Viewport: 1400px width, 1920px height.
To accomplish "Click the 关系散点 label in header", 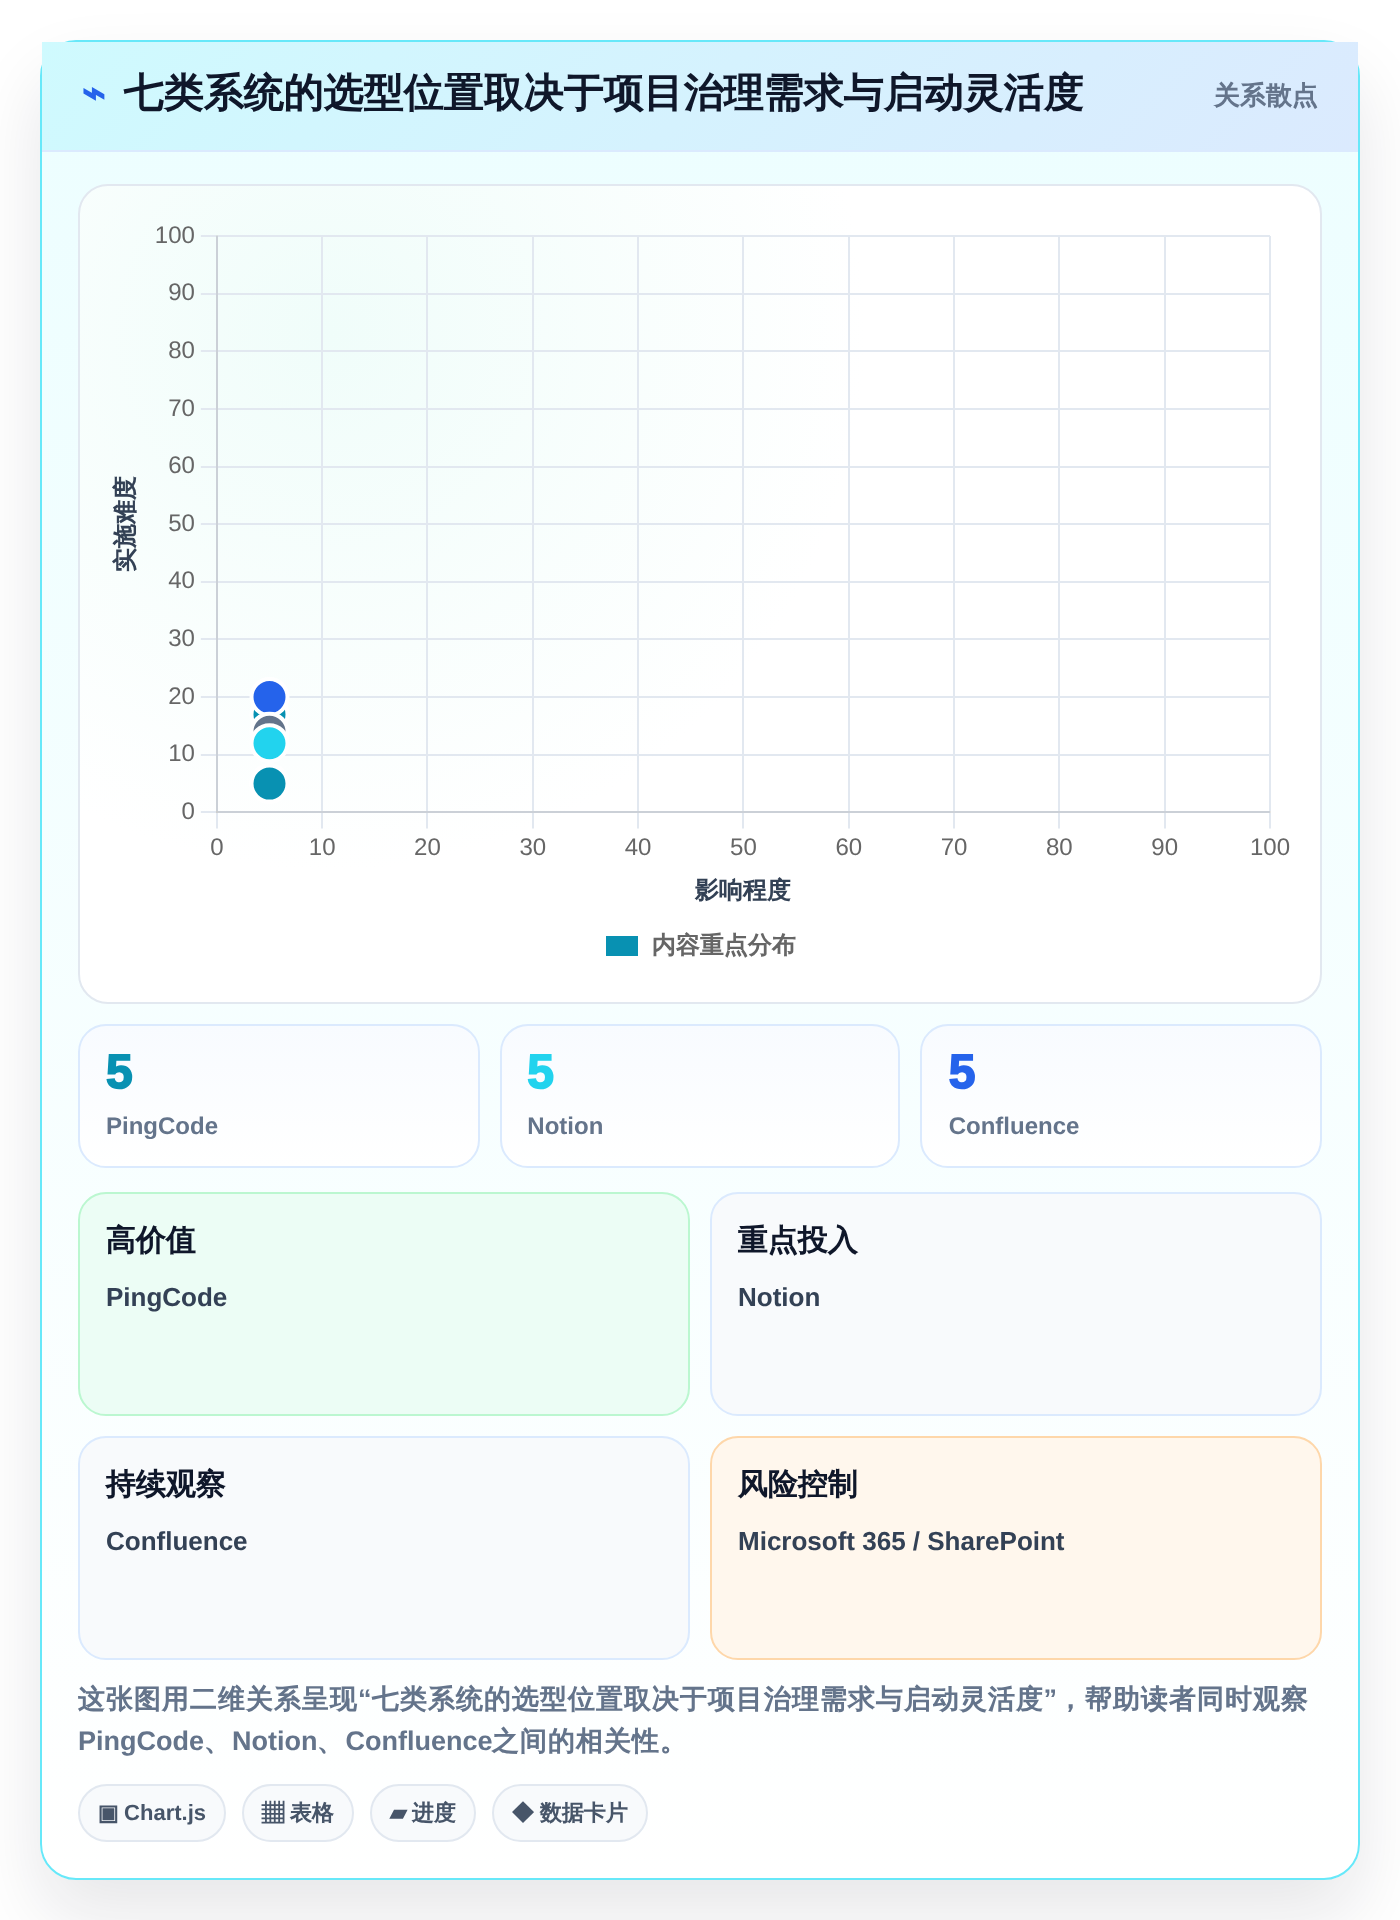I will coord(1265,96).
